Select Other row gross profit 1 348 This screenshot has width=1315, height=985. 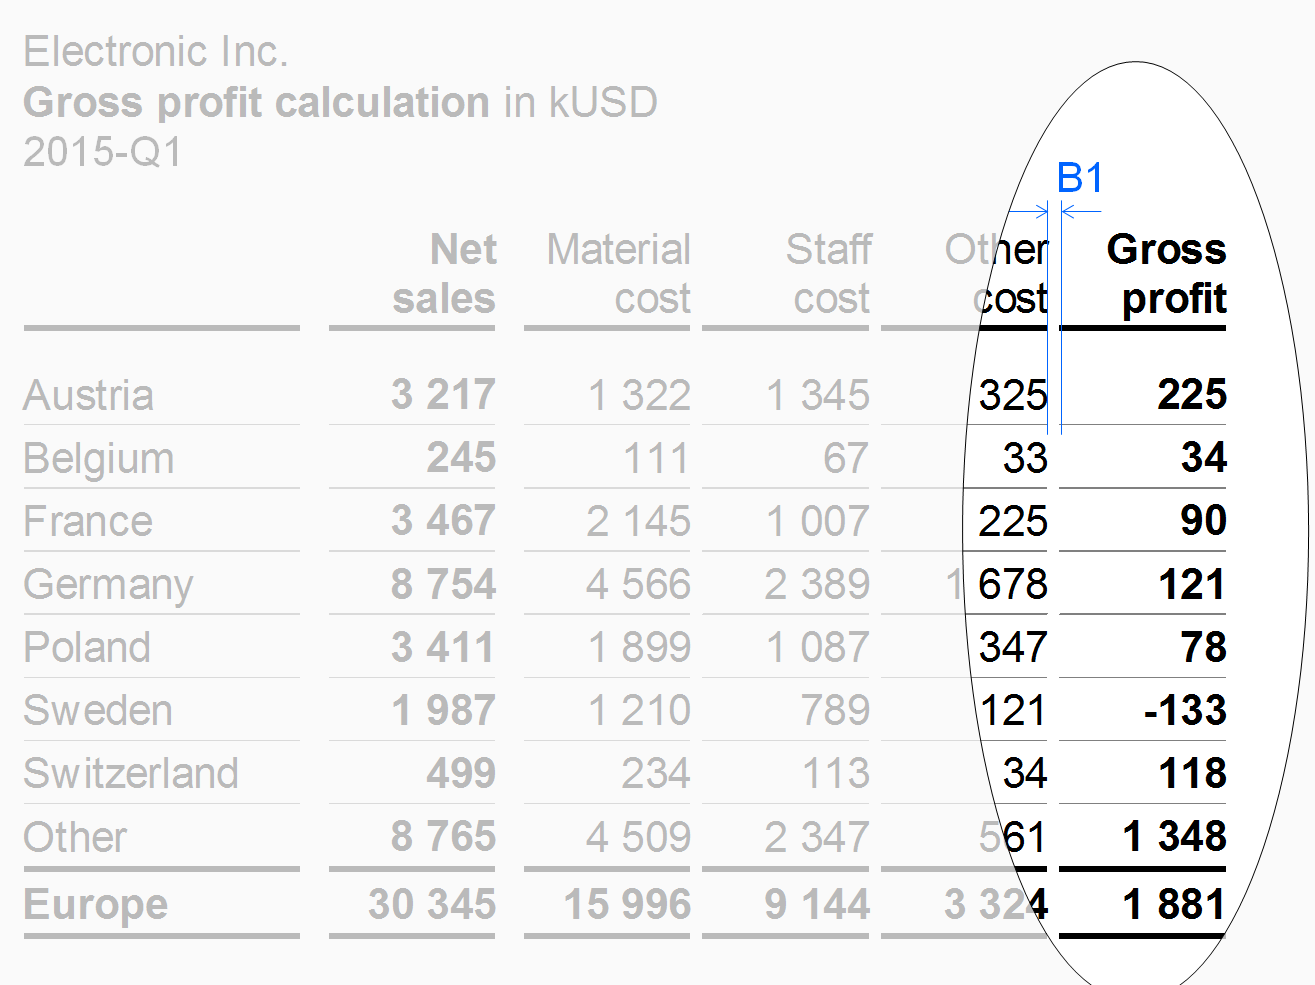tap(1174, 836)
